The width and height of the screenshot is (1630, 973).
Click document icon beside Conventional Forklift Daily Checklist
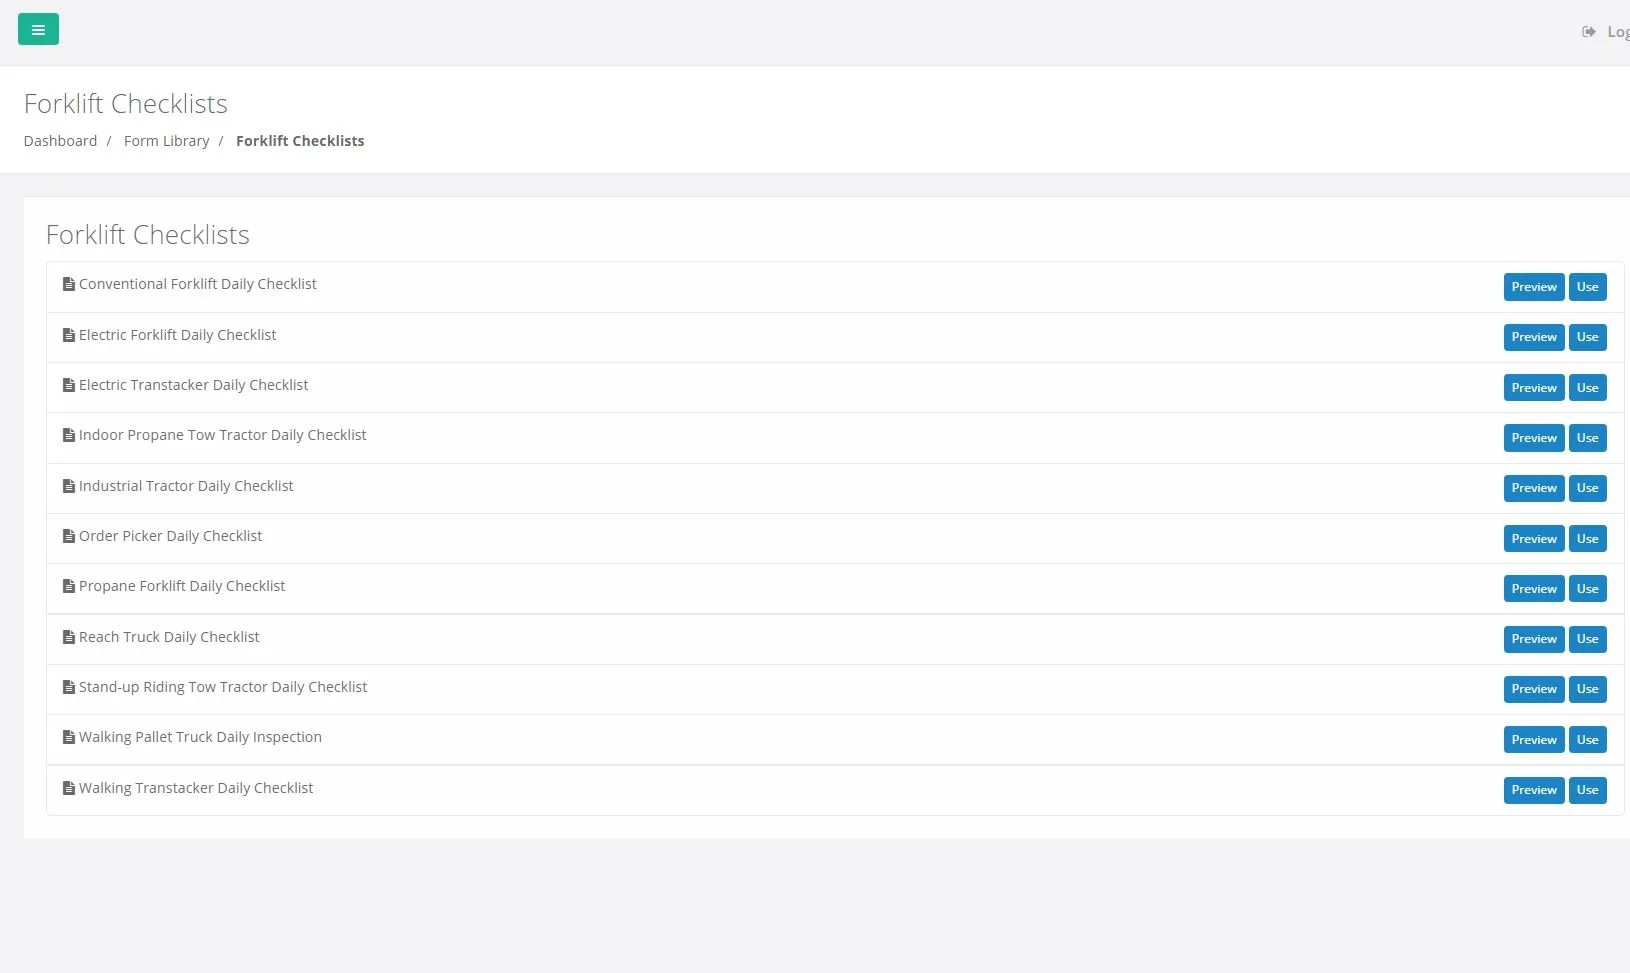point(69,285)
